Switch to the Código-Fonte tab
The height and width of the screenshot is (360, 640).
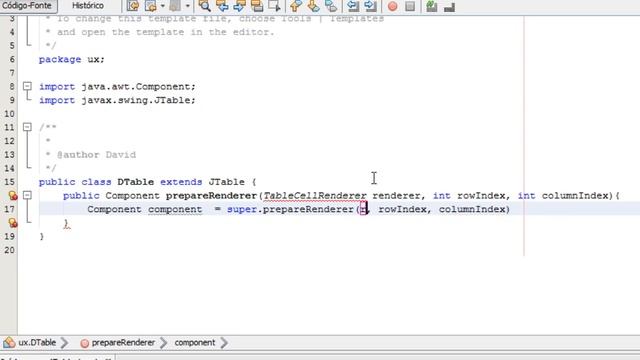click(x=28, y=6)
